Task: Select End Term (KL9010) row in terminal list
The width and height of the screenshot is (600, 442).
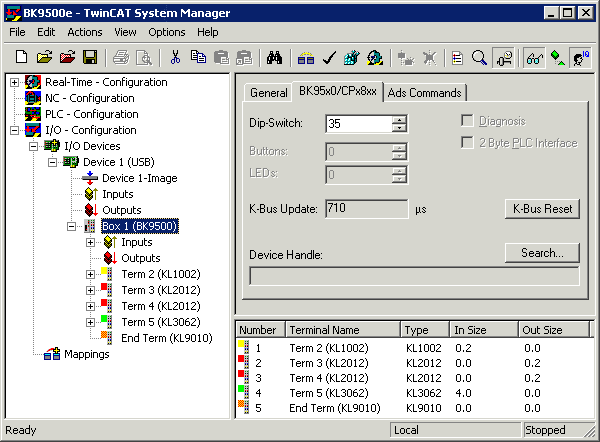Action: point(415,408)
